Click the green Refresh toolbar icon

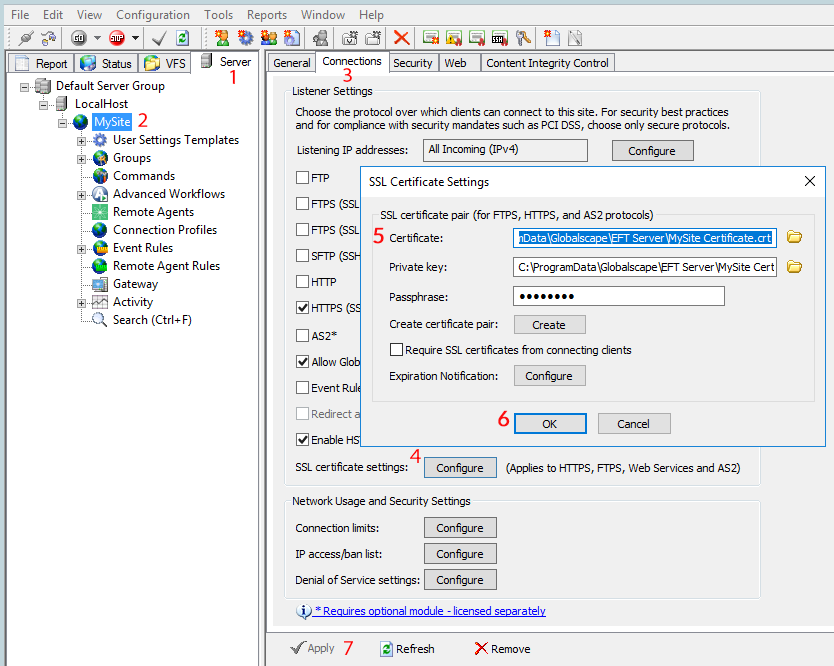coord(181,37)
